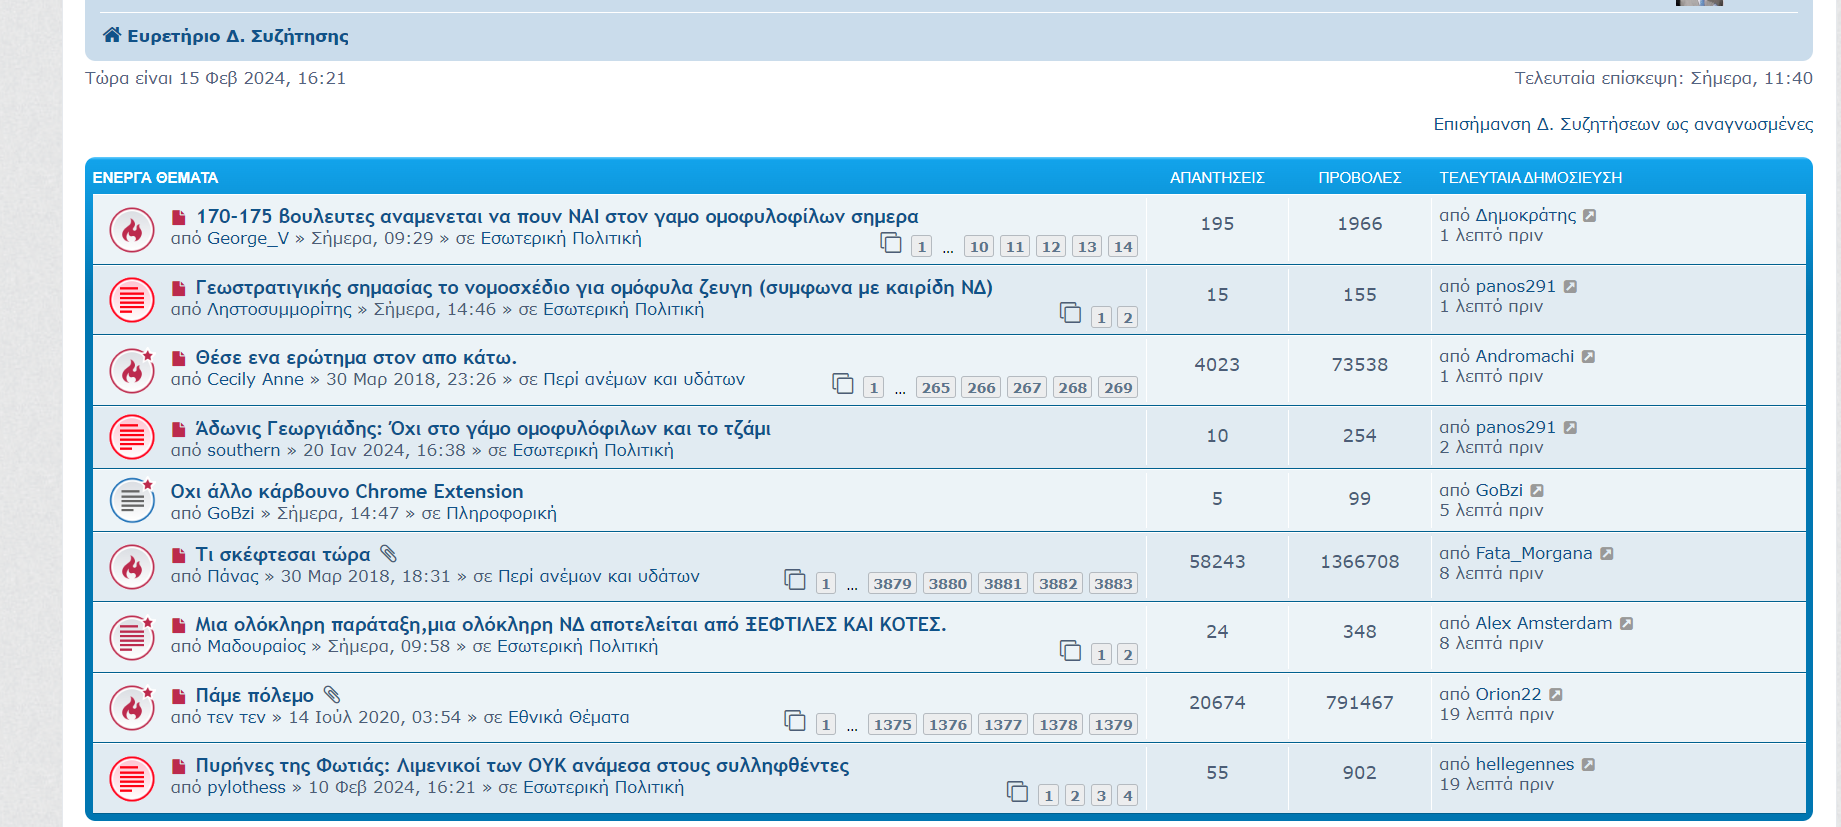Open topic 170-175 βουλευτες αναμενεται να πουν ΝΑΙ
The width and height of the screenshot is (1841, 827).
click(x=557, y=216)
